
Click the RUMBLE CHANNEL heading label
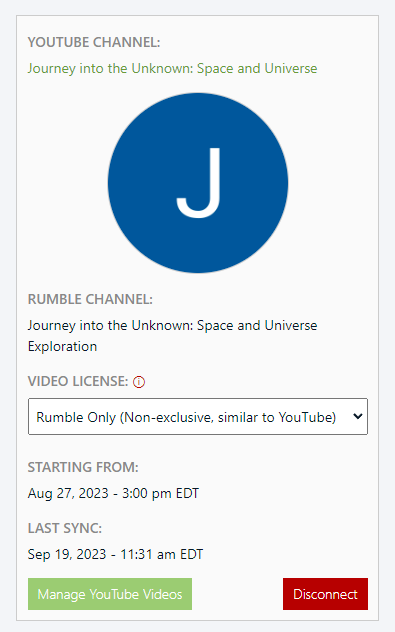click(x=90, y=299)
